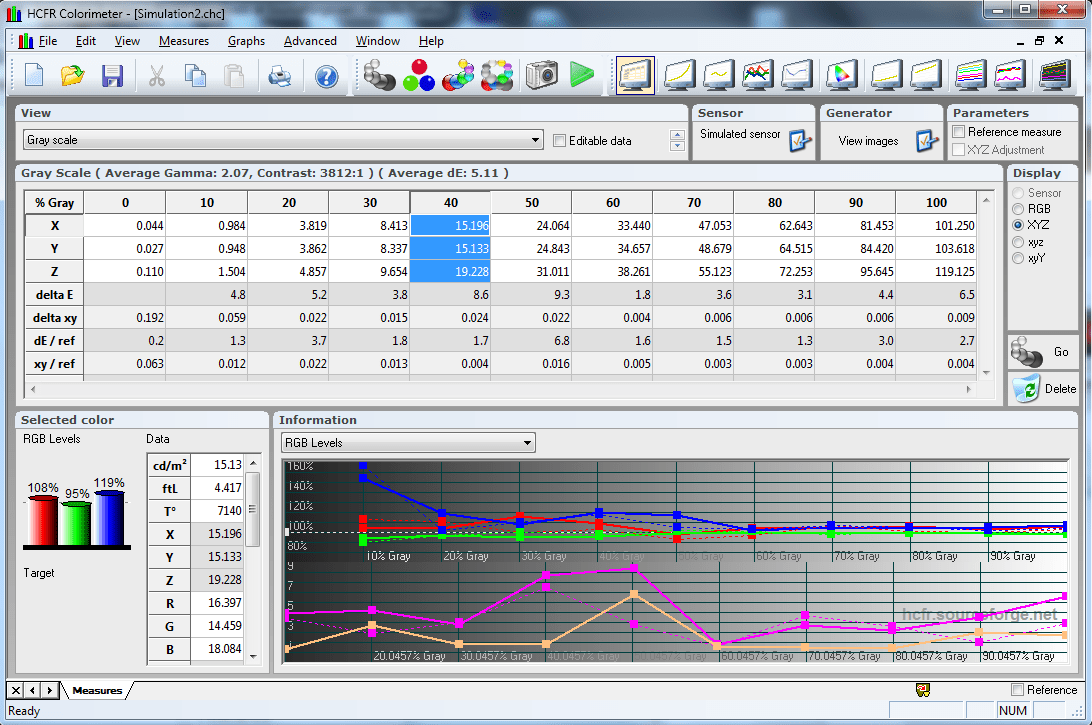This screenshot has height=725, width=1092.
Task: Open the RGB Levels data dropdown
Action: [x=529, y=442]
